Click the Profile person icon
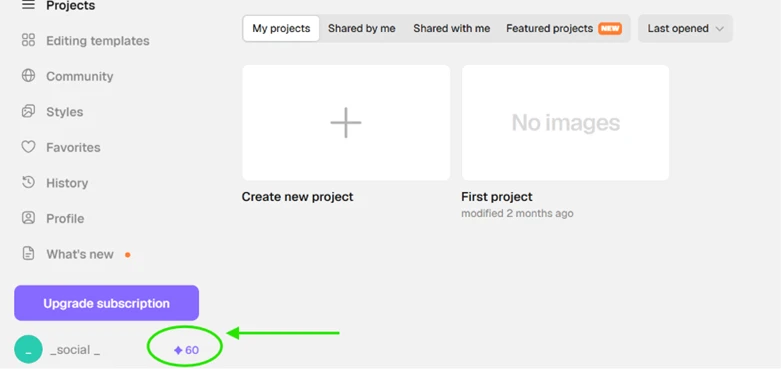The width and height of the screenshot is (781, 369). coord(28,218)
